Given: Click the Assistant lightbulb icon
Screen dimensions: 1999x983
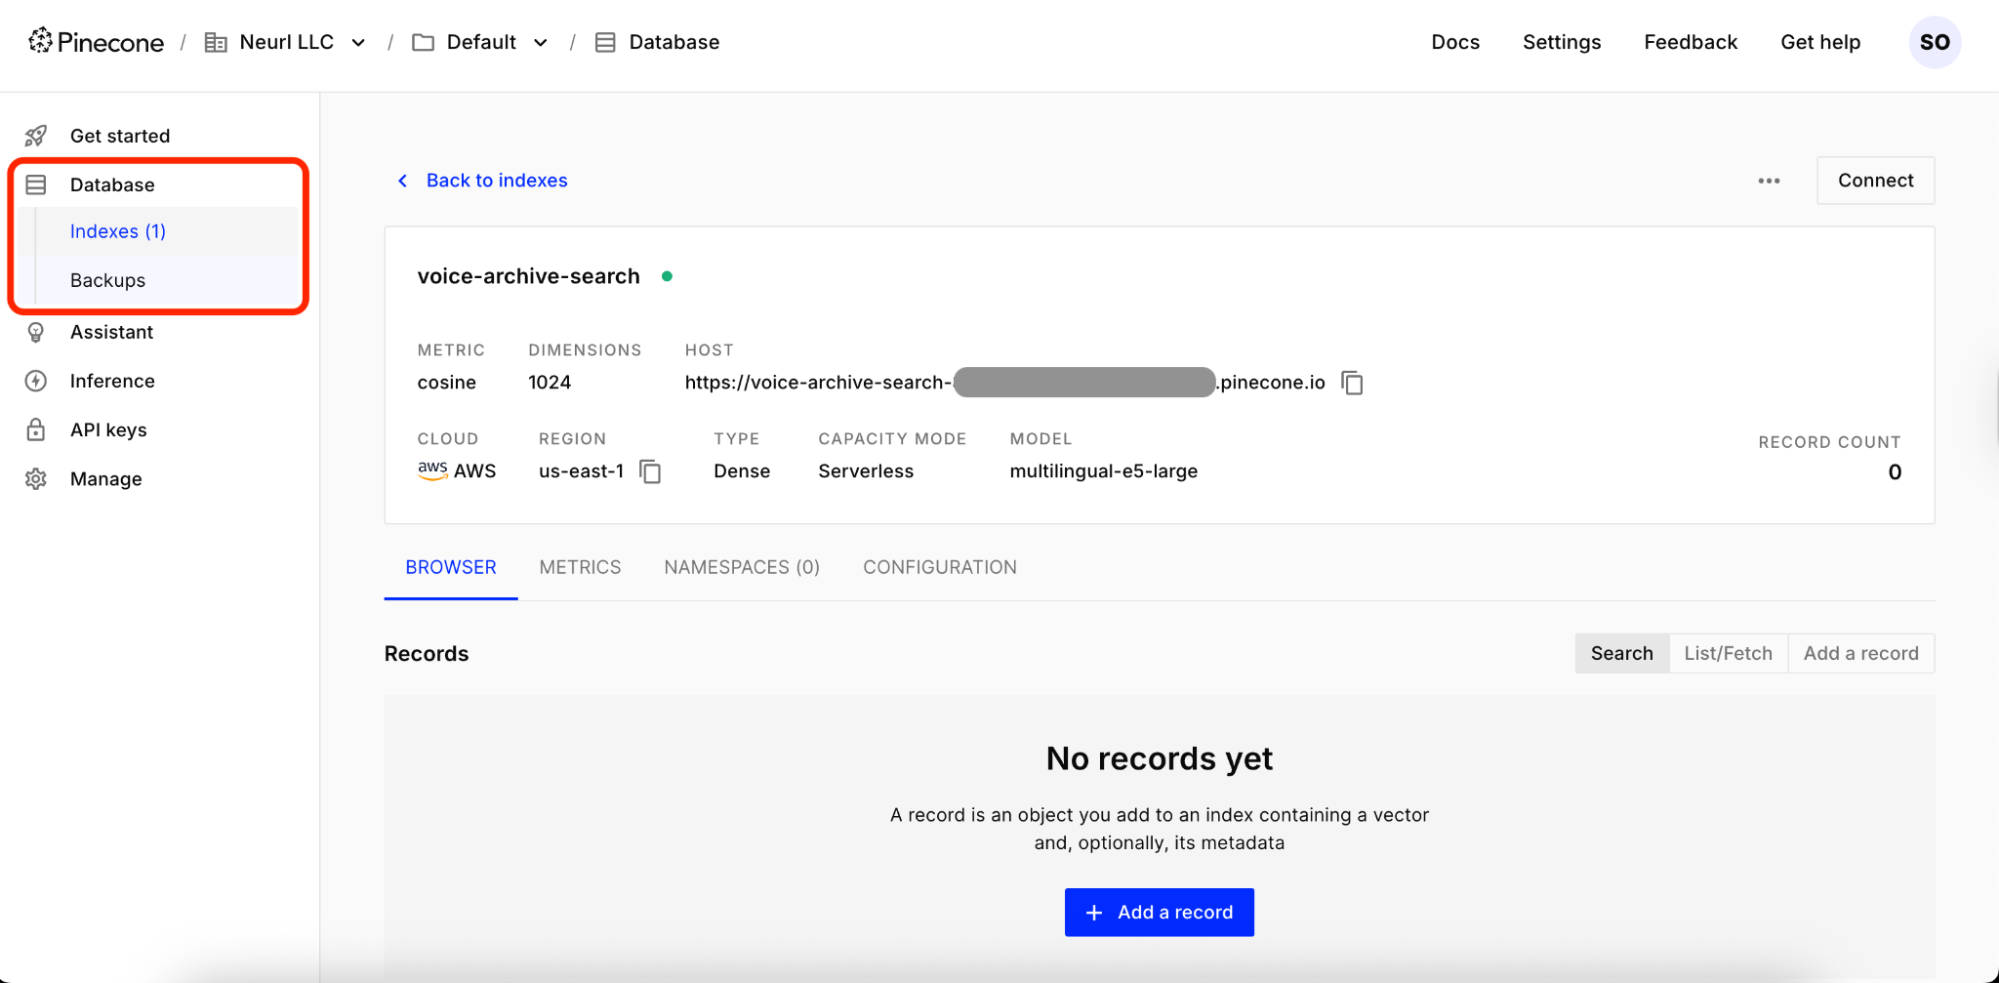Looking at the screenshot, I should pyautogui.click(x=36, y=332).
